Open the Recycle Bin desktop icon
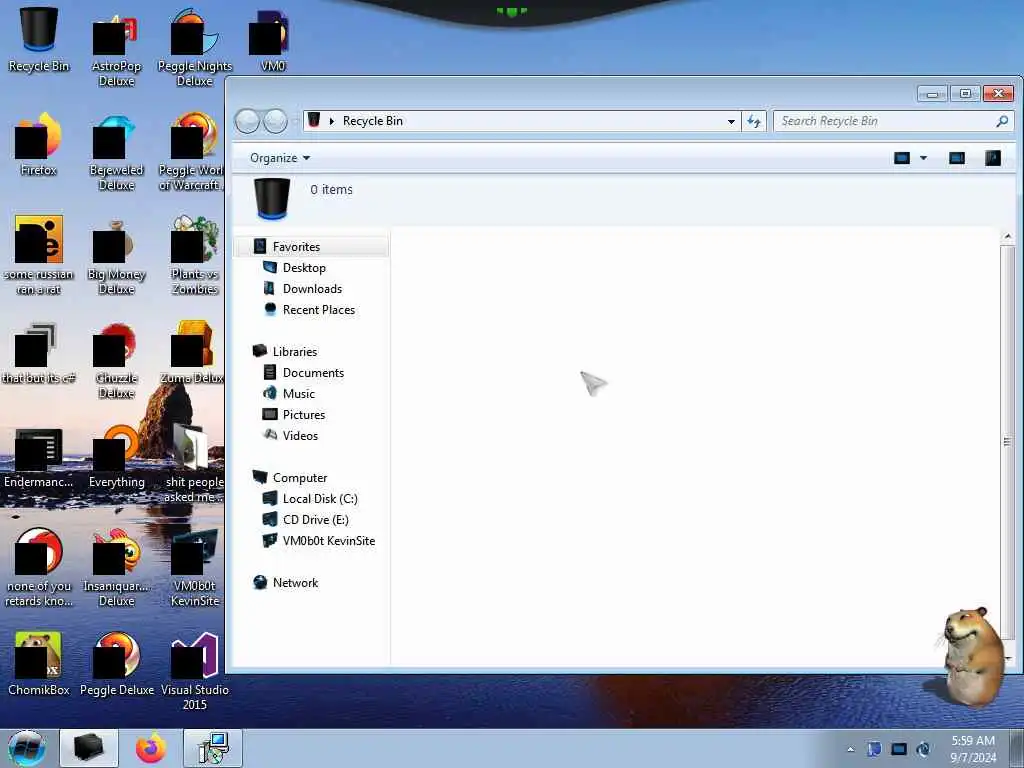 pos(39,39)
